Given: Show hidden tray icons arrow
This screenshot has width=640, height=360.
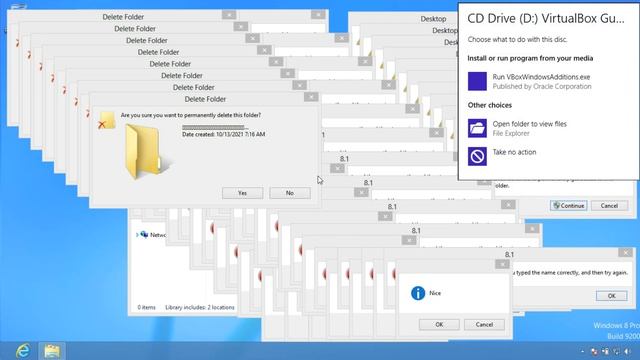Looking at the screenshot, I should pos(582,351).
